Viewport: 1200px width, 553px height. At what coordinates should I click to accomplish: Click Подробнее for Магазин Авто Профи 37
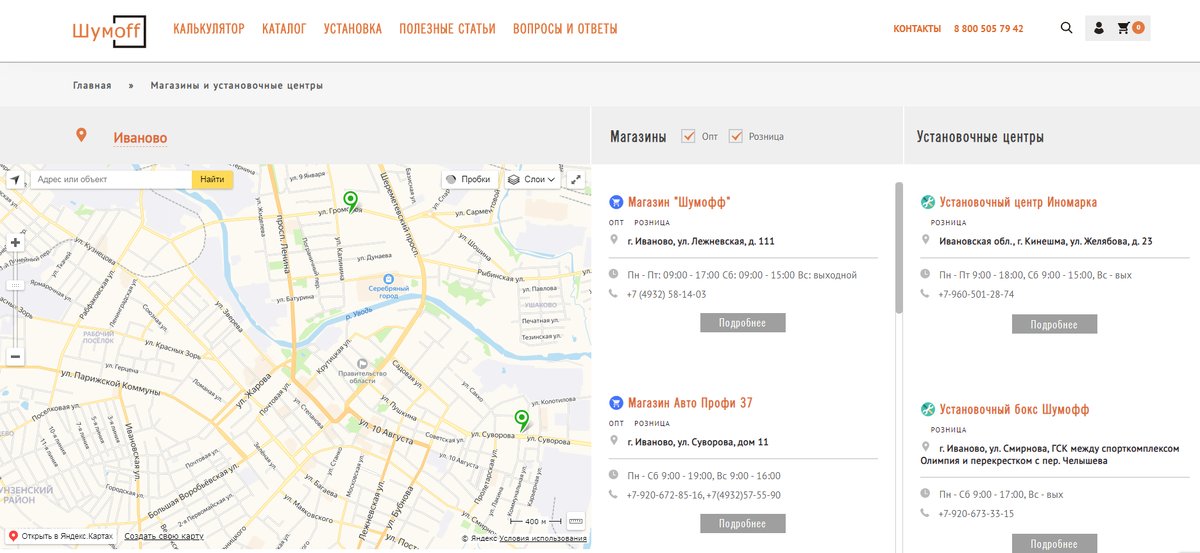point(742,523)
